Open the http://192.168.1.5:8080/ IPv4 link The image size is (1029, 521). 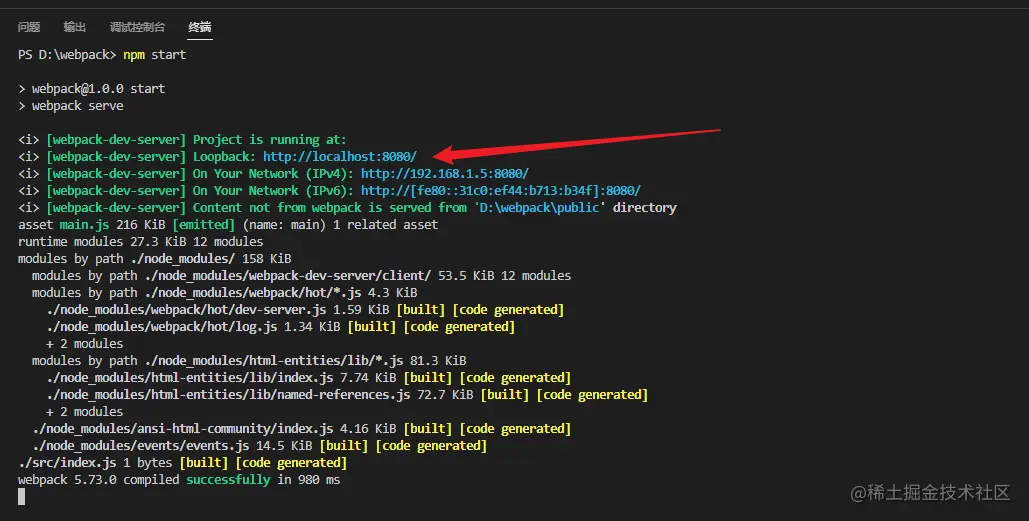pos(445,174)
